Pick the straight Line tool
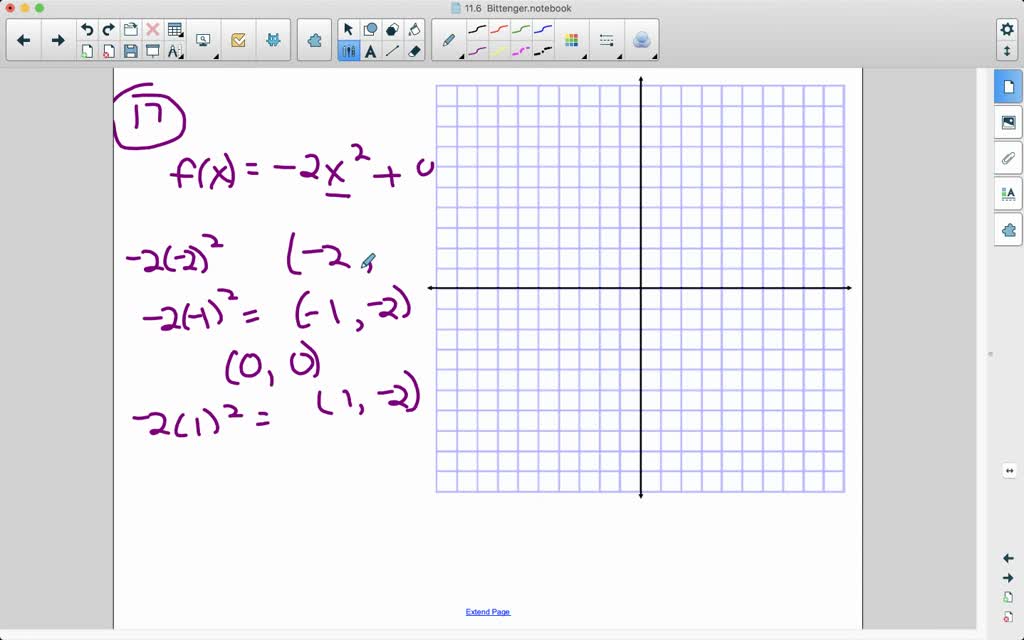The width and height of the screenshot is (1024, 640). point(393,51)
